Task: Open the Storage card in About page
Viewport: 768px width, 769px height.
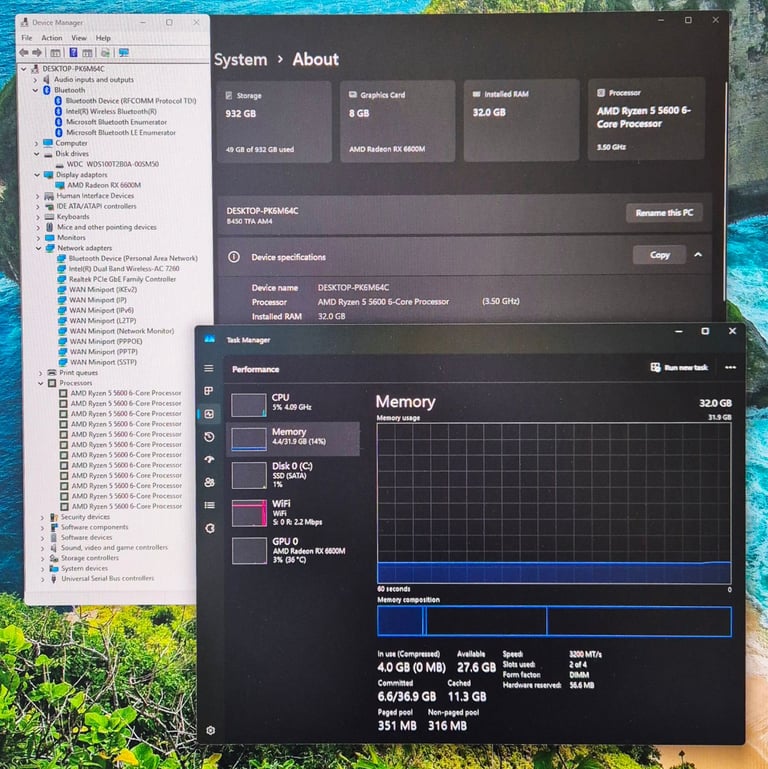Action: pos(274,122)
